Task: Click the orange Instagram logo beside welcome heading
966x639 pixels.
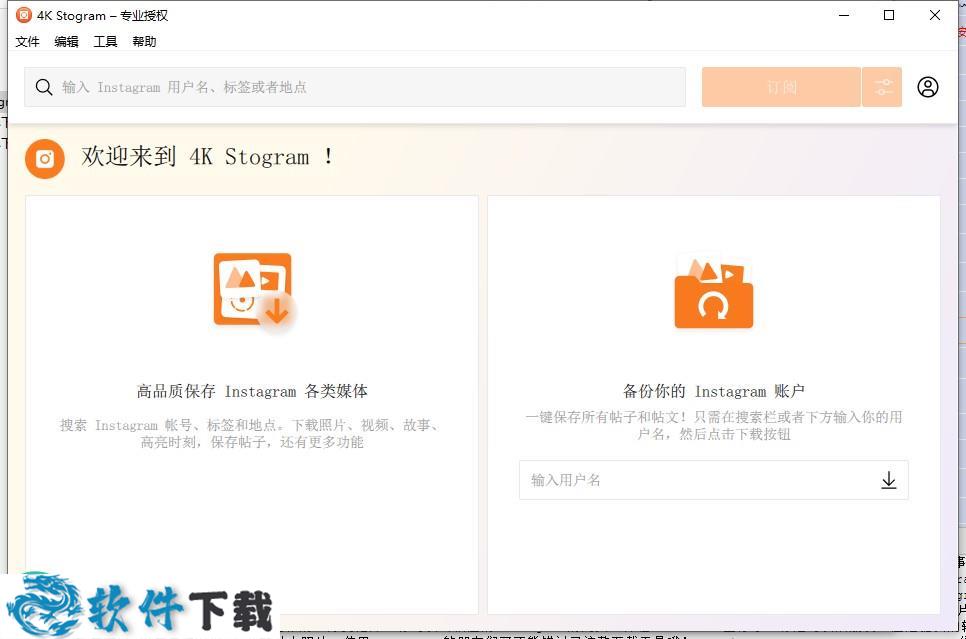Action: pyautogui.click(x=44, y=158)
